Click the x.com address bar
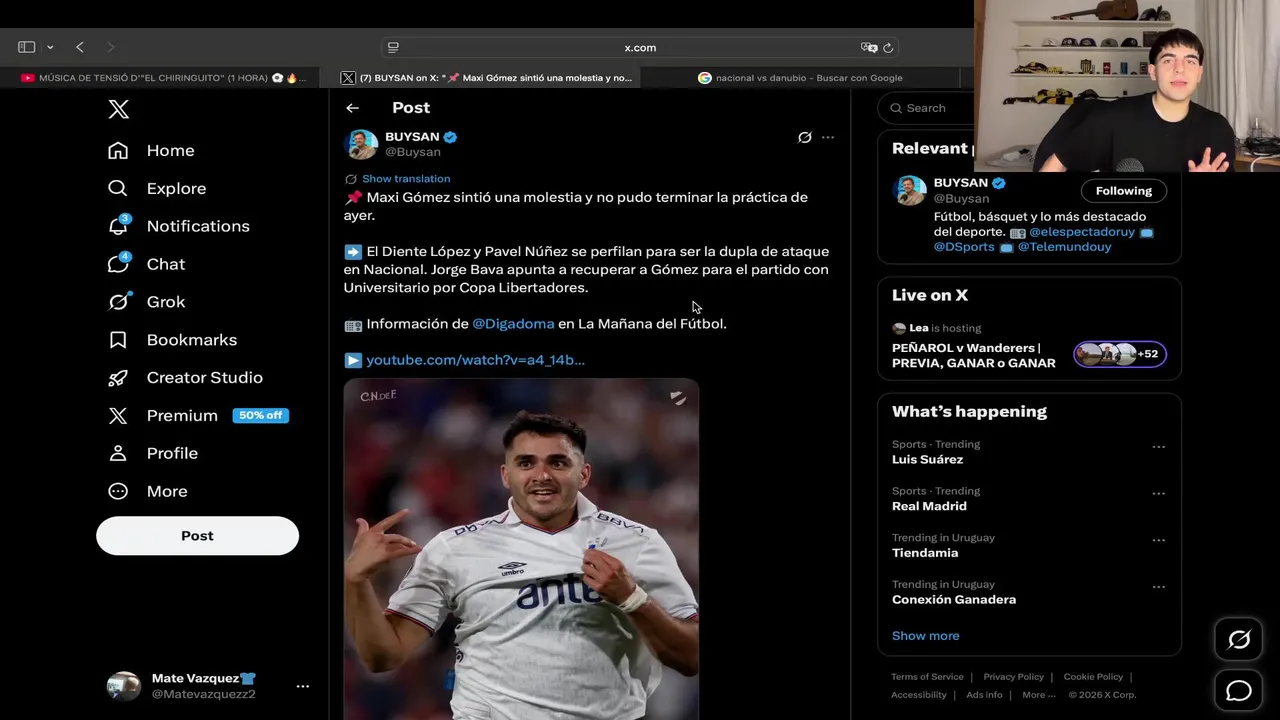Screen dimensions: 1280x720 point(640,47)
